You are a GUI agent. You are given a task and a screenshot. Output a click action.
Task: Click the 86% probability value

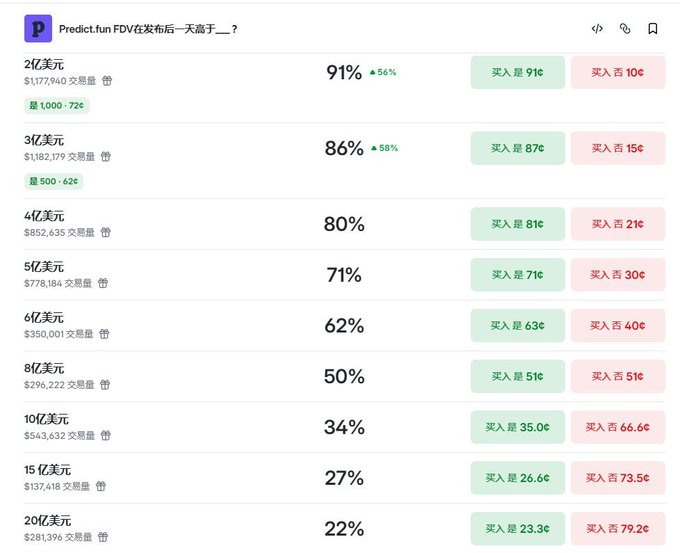pyautogui.click(x=344, y=148)
